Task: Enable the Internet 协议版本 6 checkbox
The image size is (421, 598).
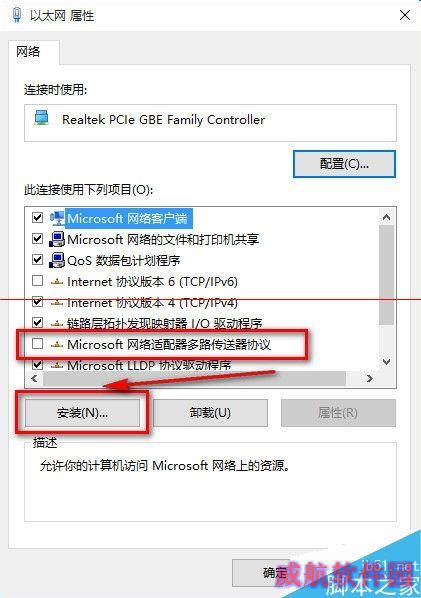Action: pyautogui.click(x=37, y=281)
